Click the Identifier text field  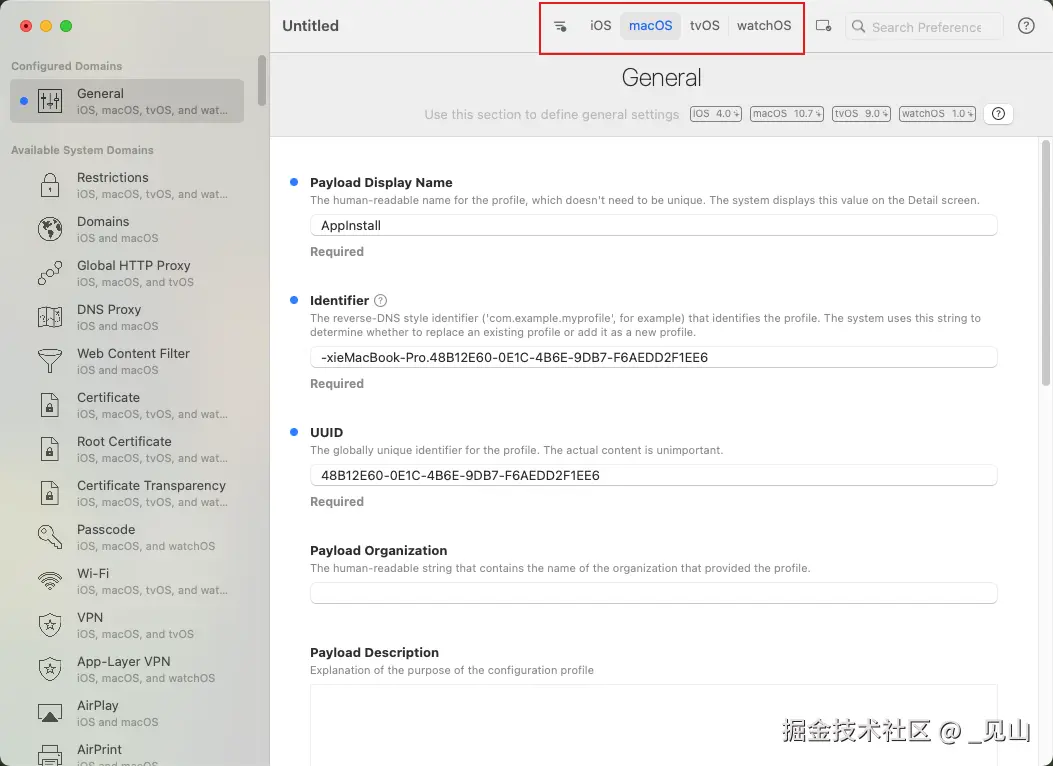pos(653,357)
